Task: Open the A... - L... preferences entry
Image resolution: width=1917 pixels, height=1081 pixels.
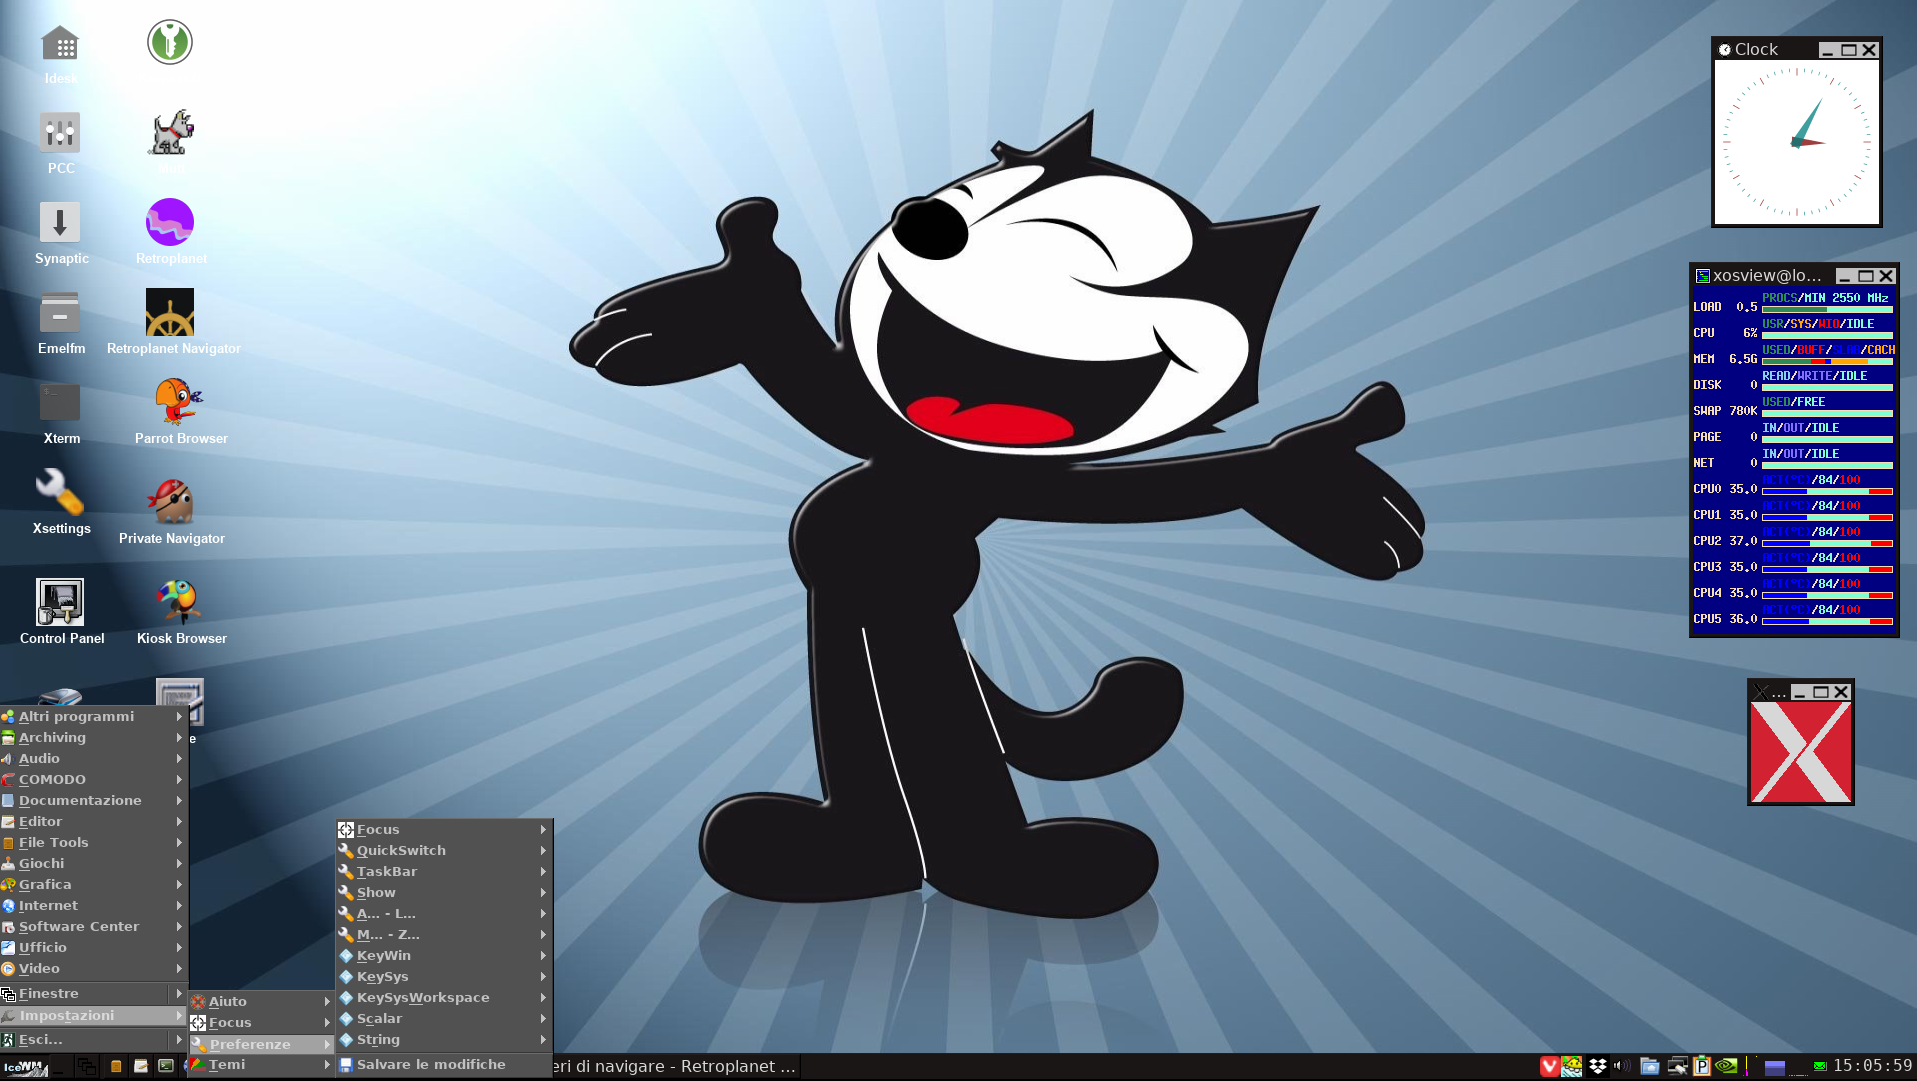Action: tap(444, 913)
